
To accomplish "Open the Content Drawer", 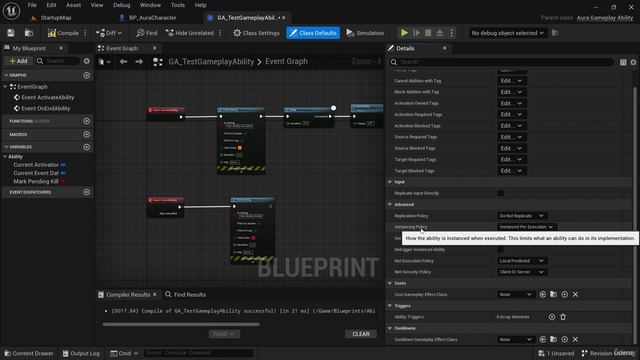I will (x=29, y=353).
